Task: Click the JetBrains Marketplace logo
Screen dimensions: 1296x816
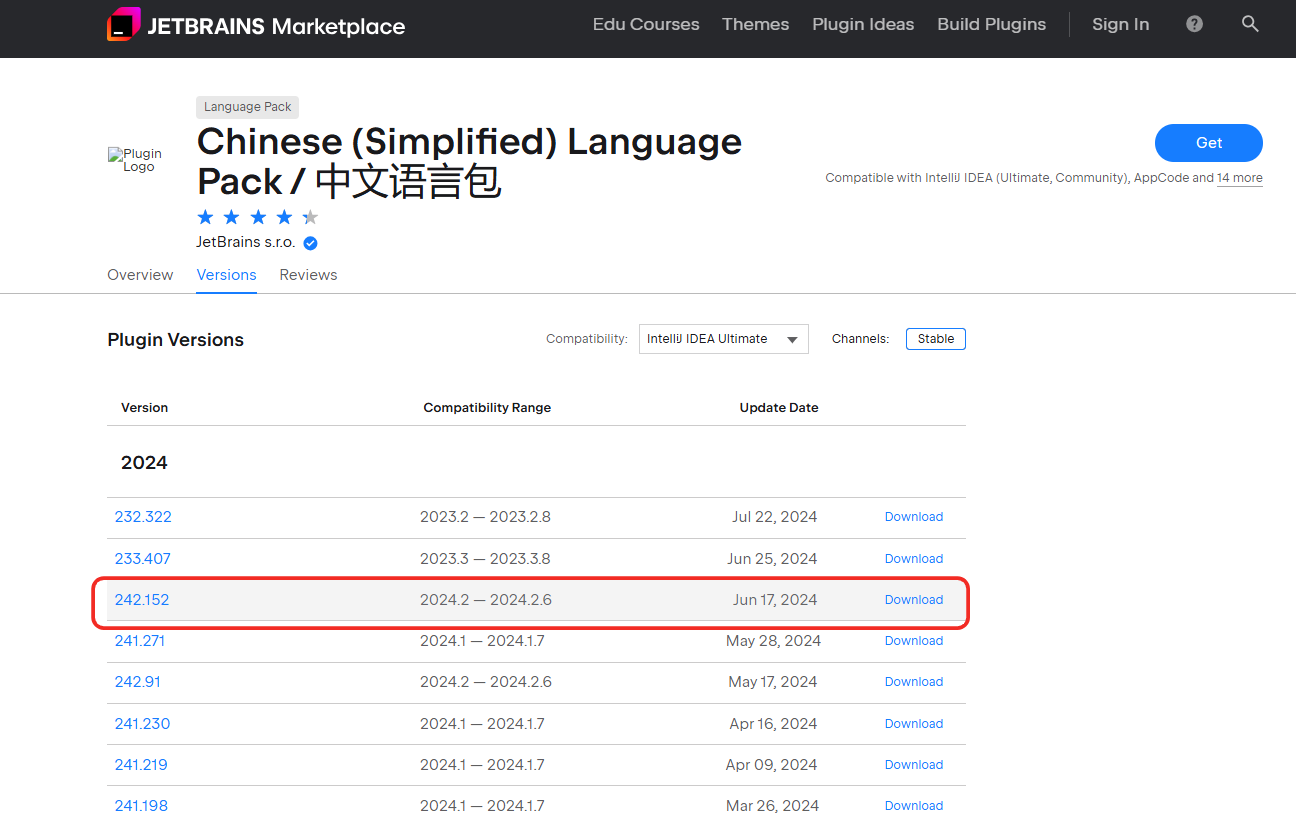Action: click(x=256, y=24)
